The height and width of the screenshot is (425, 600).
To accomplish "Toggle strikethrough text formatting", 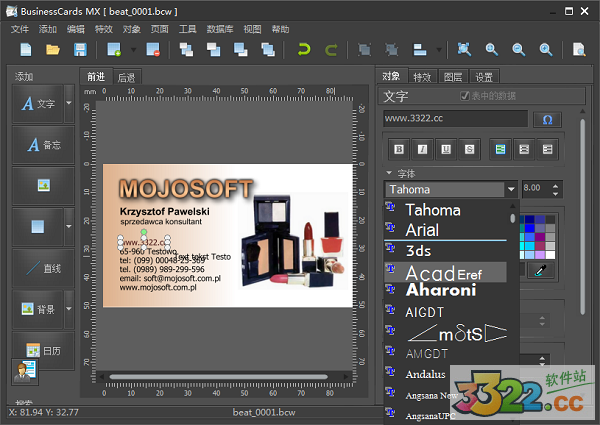I will (470, 149).
